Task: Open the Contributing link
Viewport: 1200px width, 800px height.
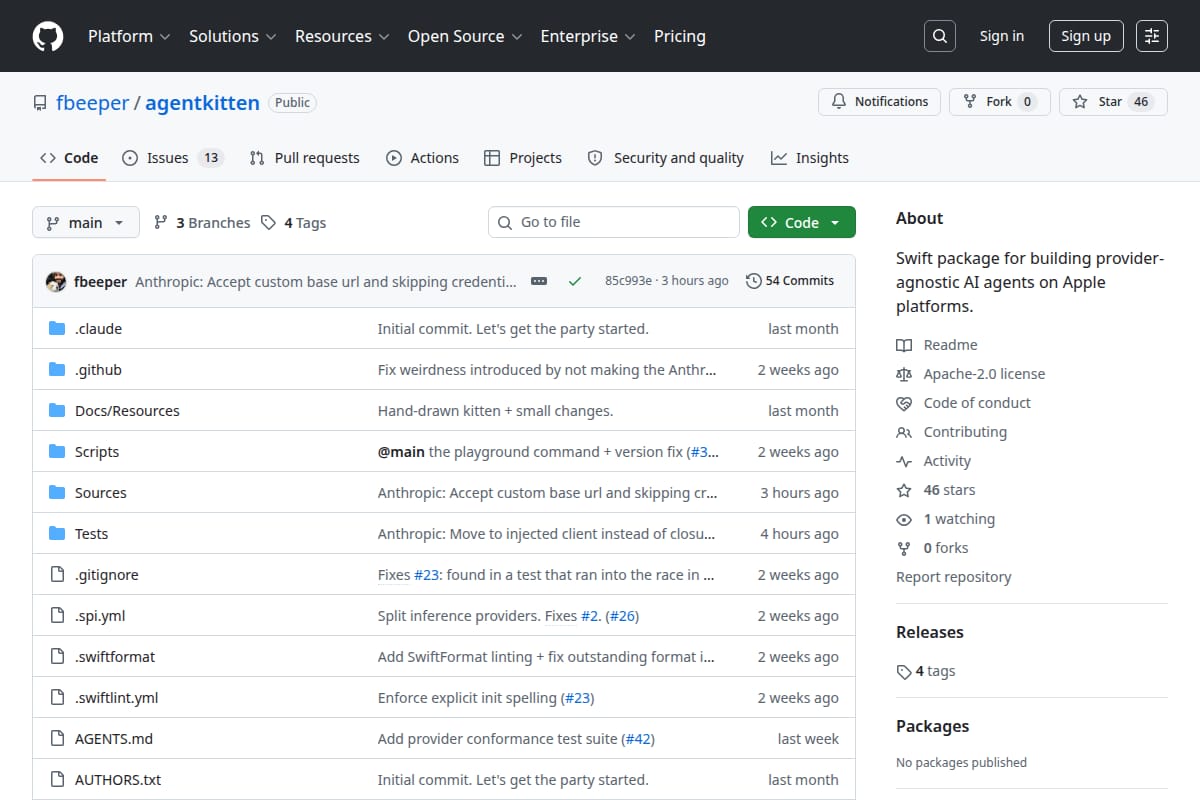Action: point(965,432)
